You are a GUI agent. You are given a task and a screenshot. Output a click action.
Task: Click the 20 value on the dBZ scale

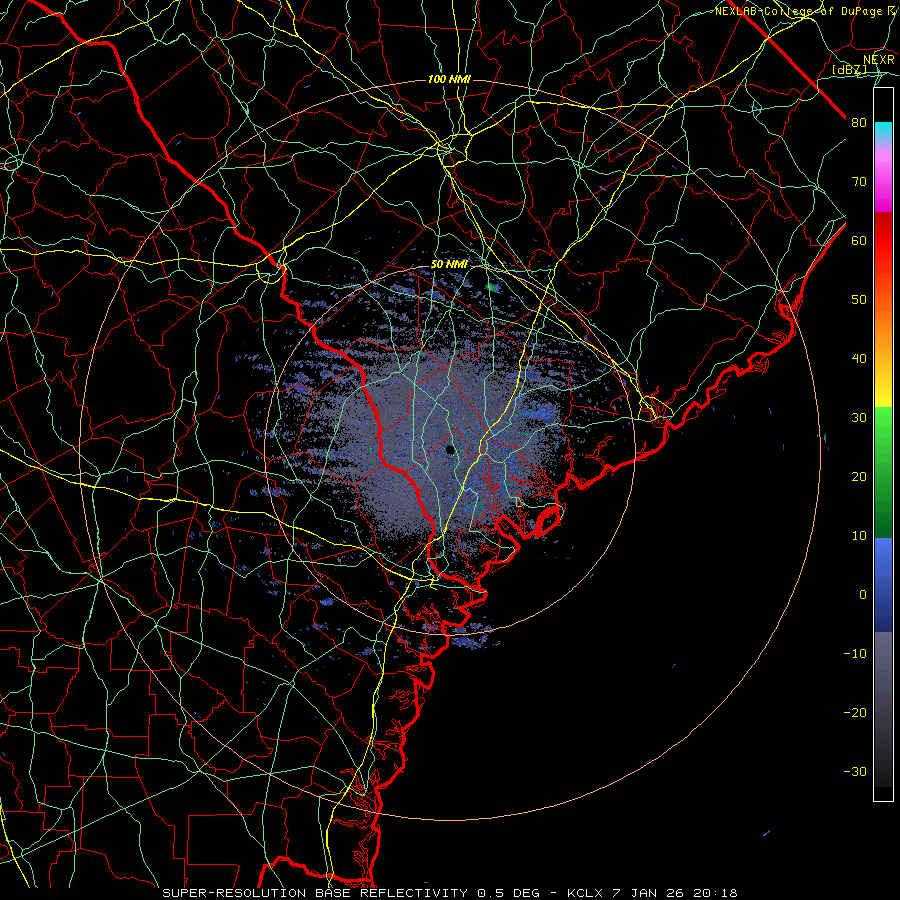(859, 476)
